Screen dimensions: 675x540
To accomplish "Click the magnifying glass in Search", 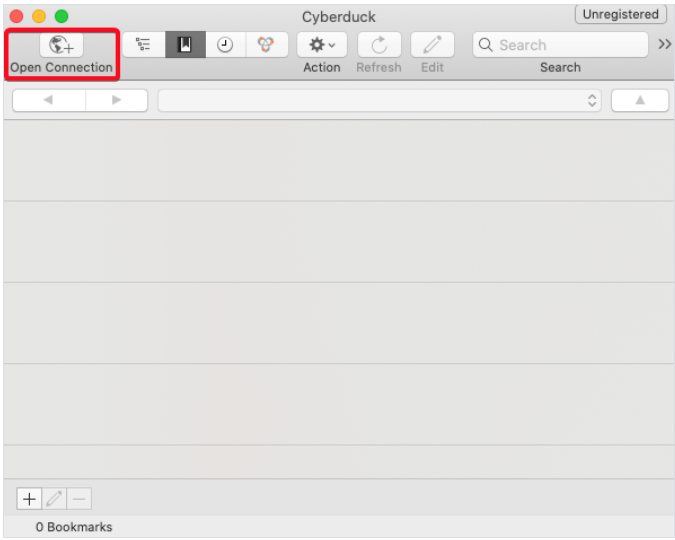I will tap(486, 44).
